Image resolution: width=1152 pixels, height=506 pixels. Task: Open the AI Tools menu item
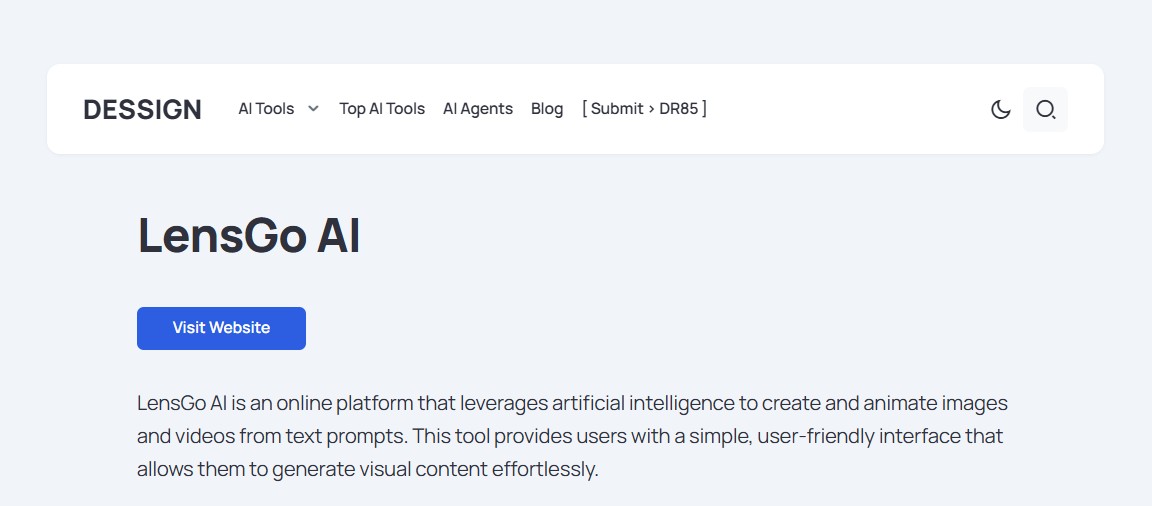266,109
